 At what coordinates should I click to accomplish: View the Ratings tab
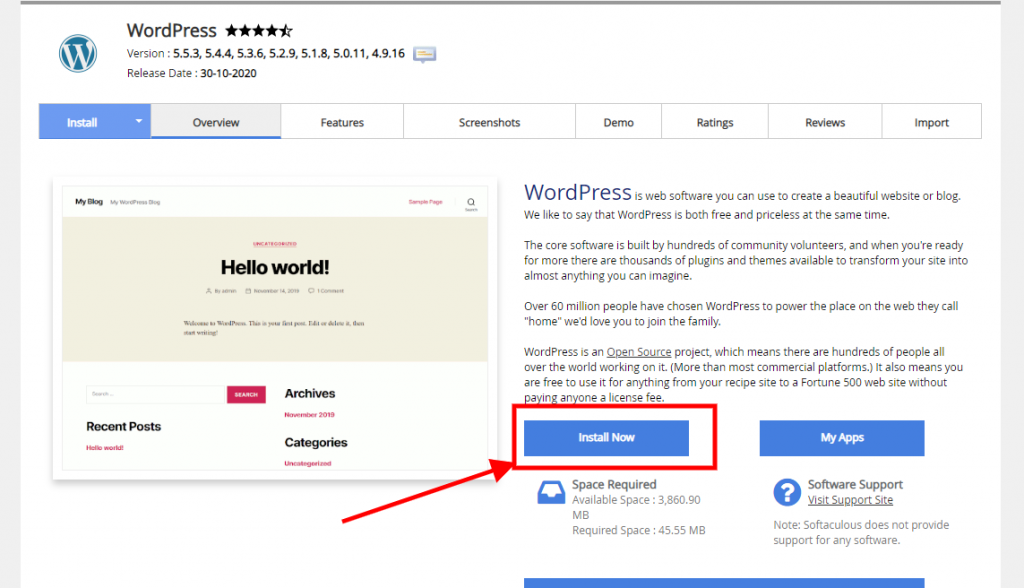715,122
